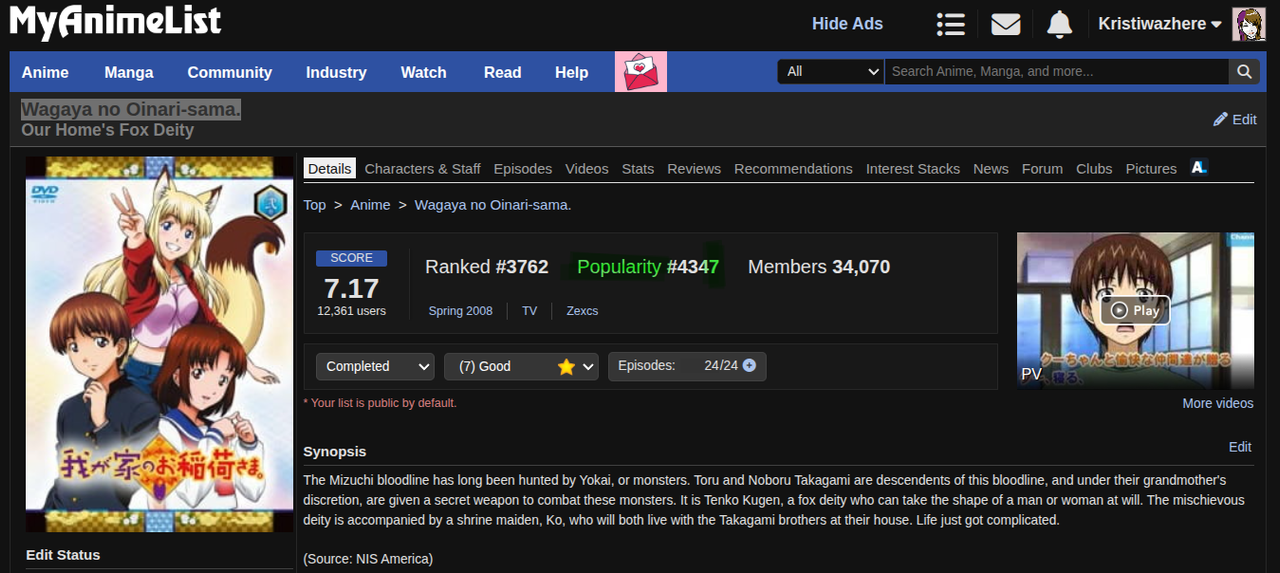Click the Edit Status heading
This screenshot has height=573, width=1280.
63,555
